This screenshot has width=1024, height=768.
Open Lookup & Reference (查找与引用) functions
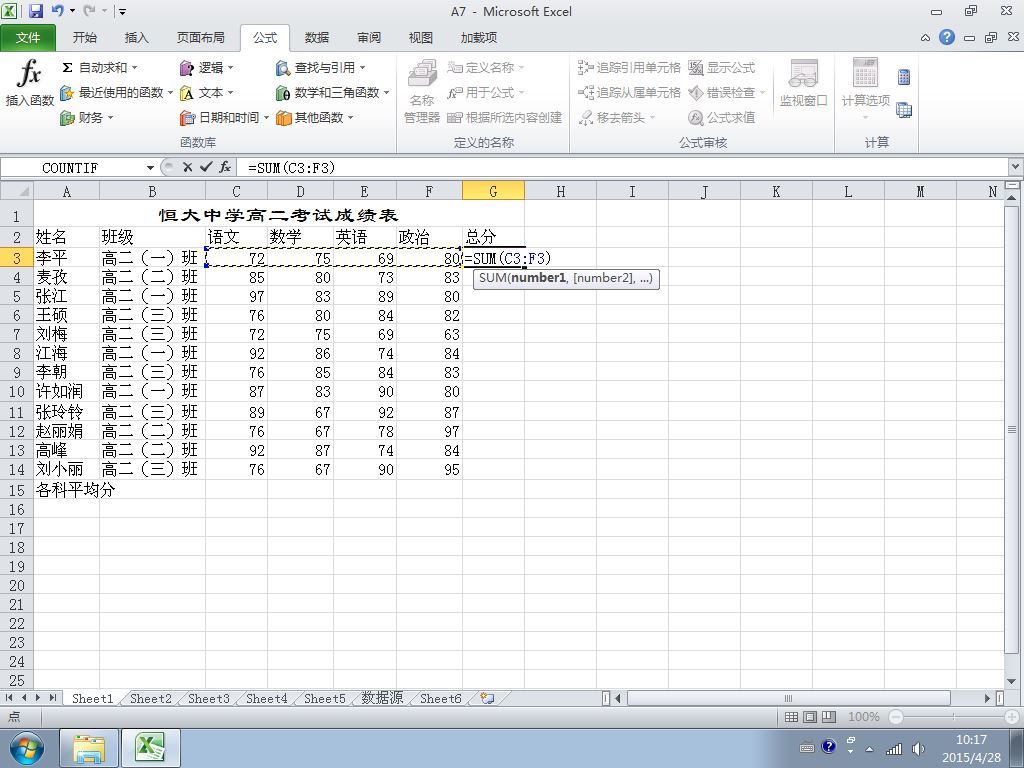[320, 68]
